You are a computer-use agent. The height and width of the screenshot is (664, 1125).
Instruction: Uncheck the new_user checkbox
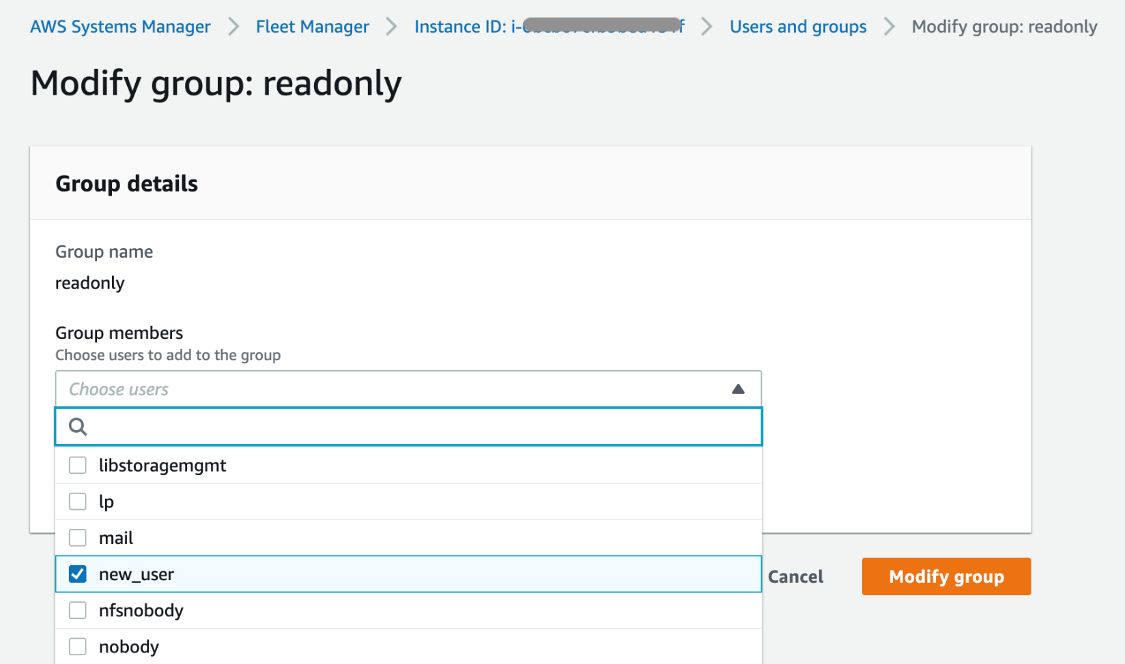click(x=77, y=573)
